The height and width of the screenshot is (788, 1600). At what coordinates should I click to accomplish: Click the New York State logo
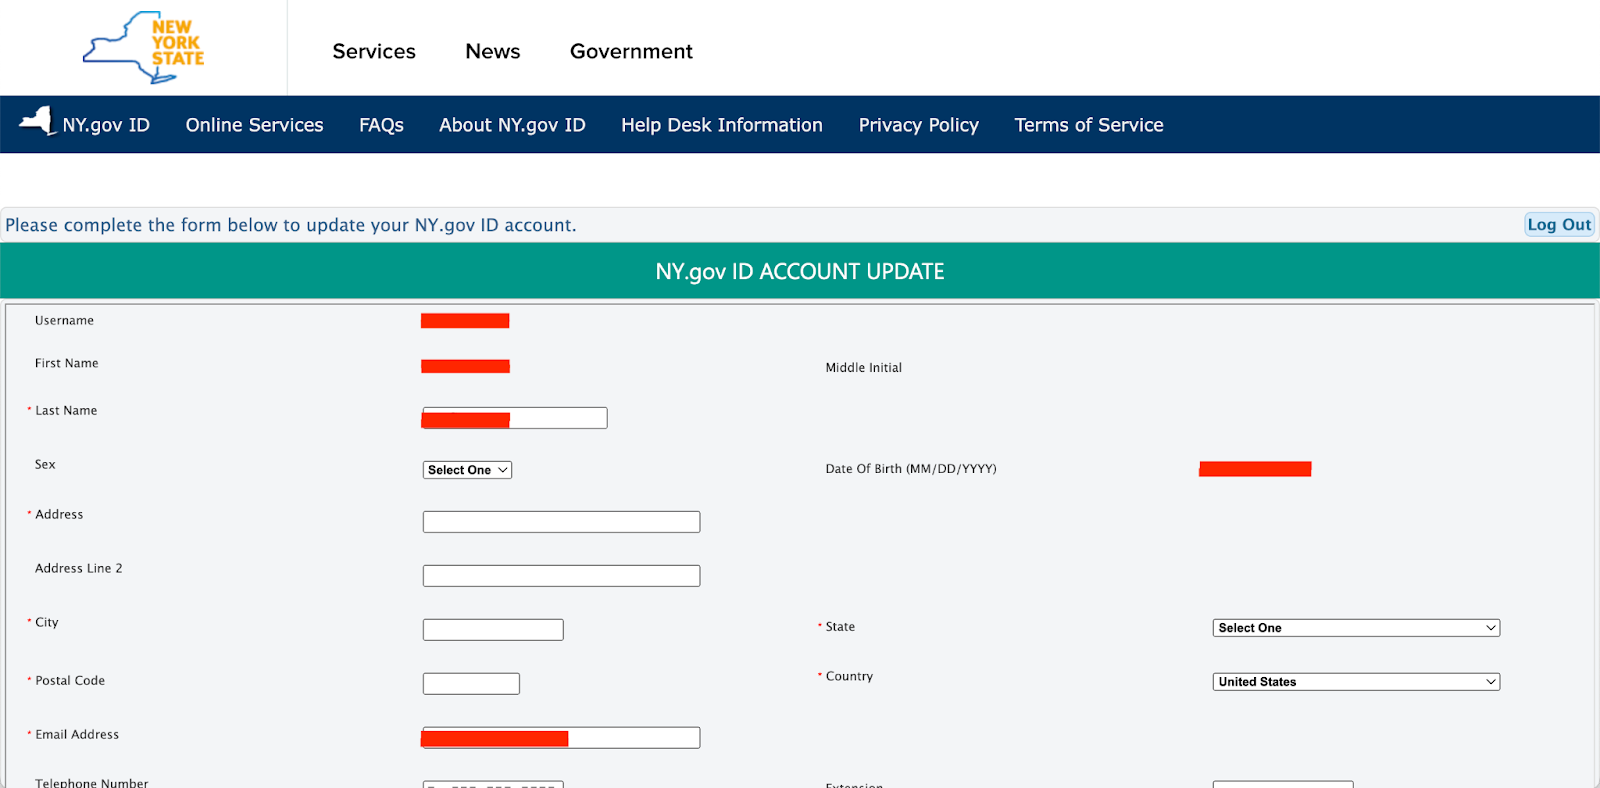coord(143,47)
